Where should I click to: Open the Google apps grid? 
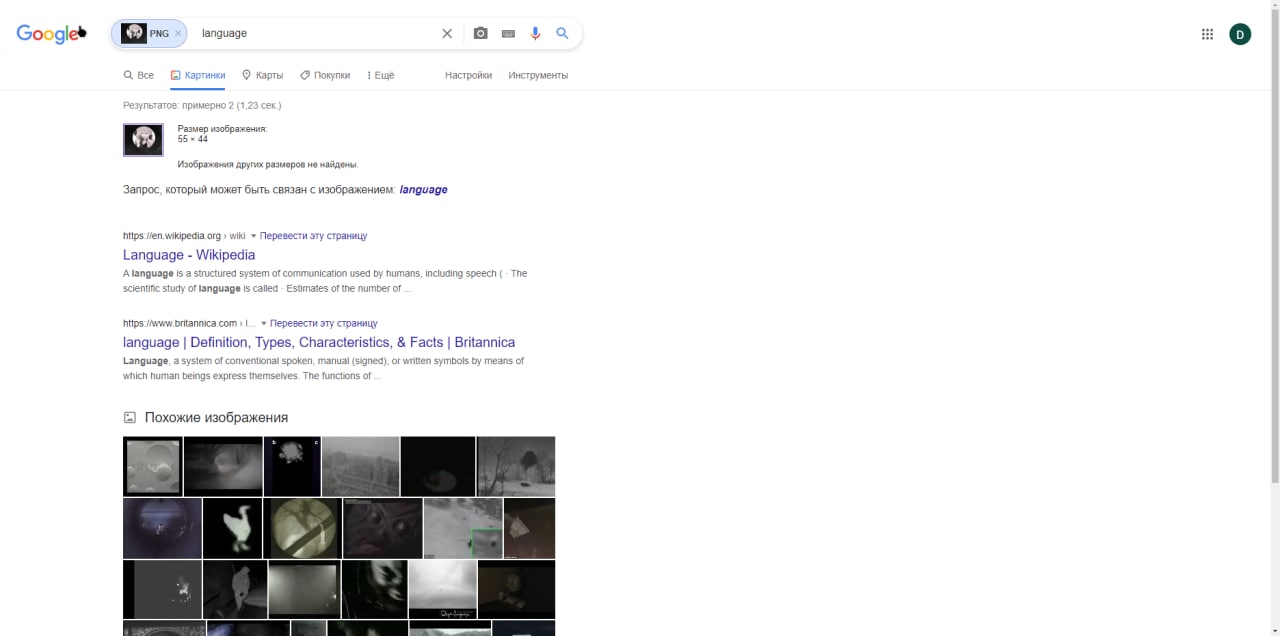pyautogui.click(x=1207, y=34)
